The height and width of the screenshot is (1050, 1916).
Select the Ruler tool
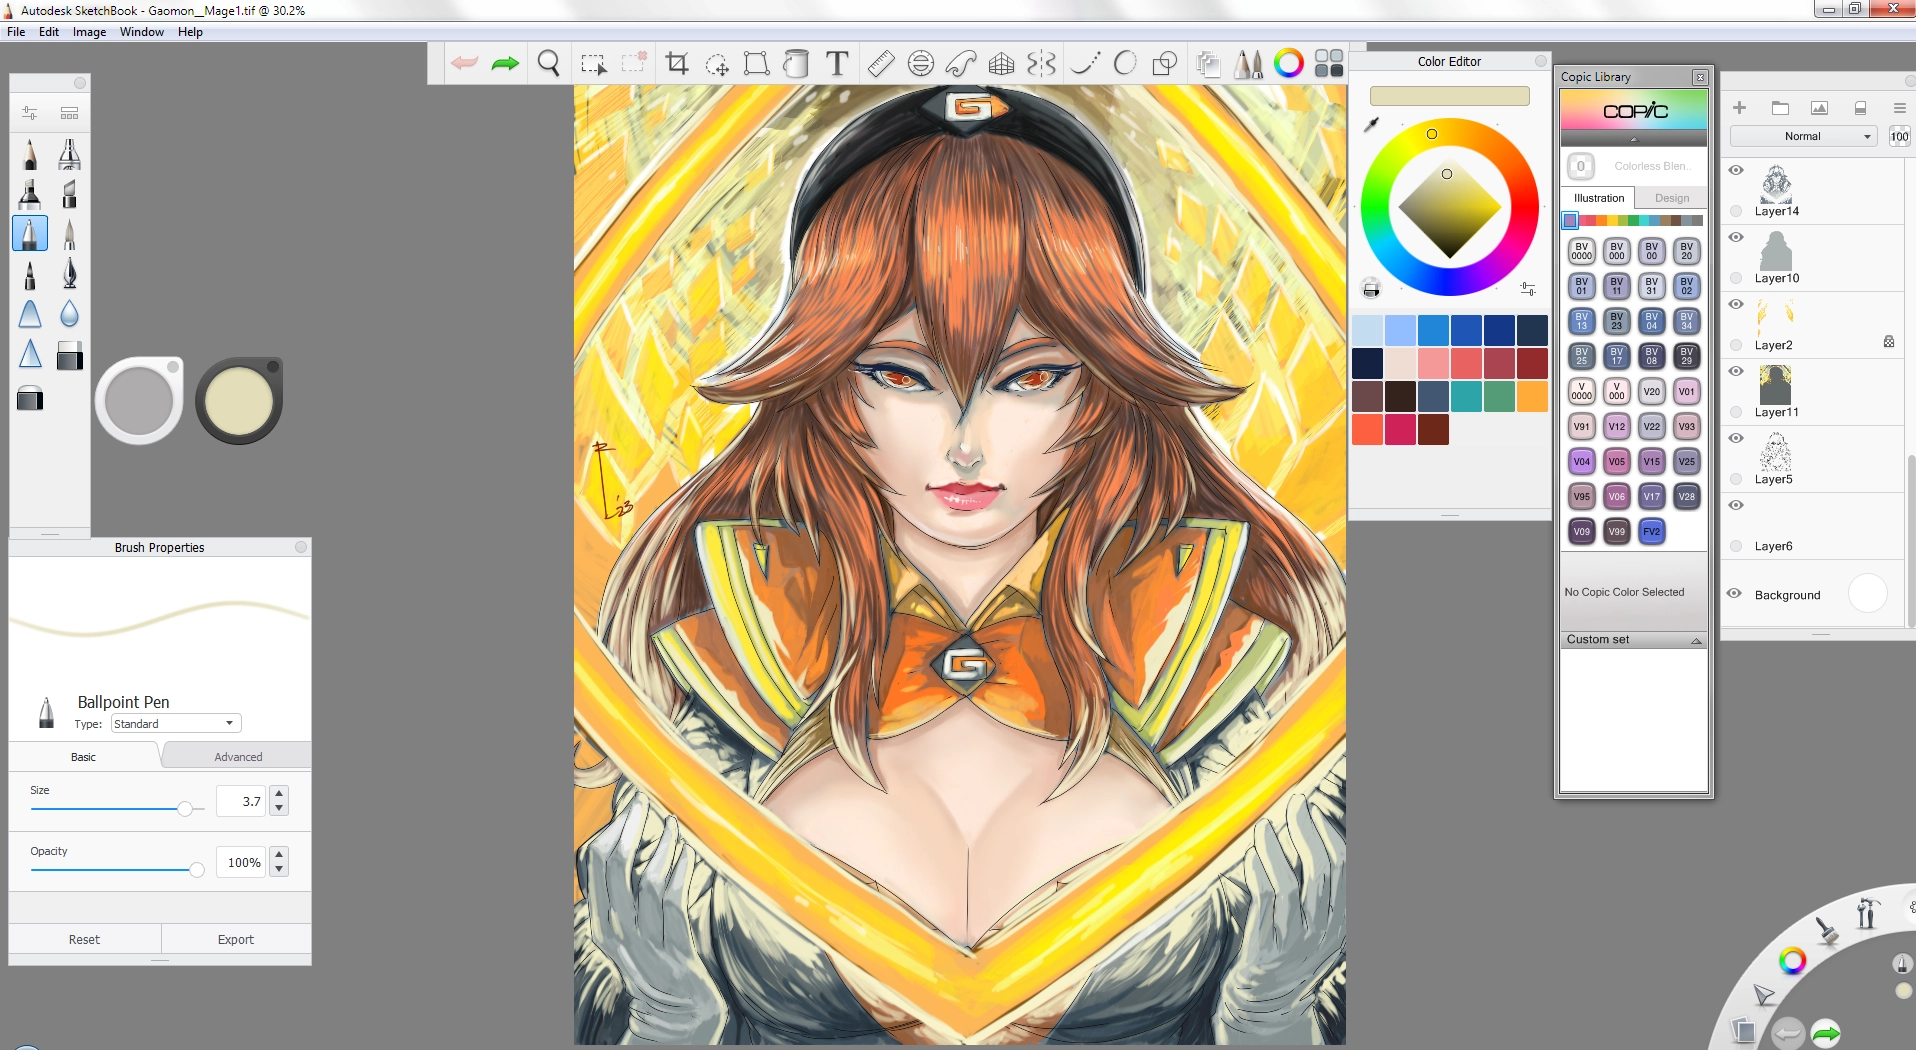click(x=880, y=64)
